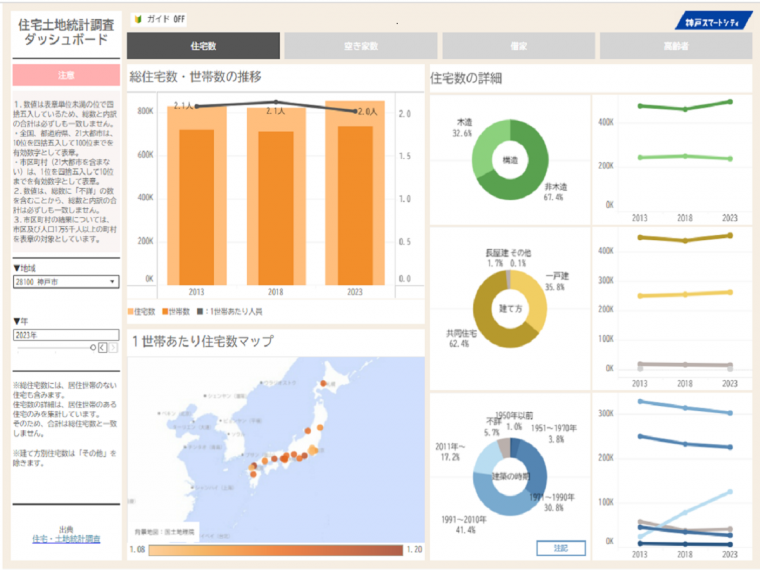Click the 世帯数 legend color swatch
Viewport: 760px width, 570px height.
coord(166,312)
